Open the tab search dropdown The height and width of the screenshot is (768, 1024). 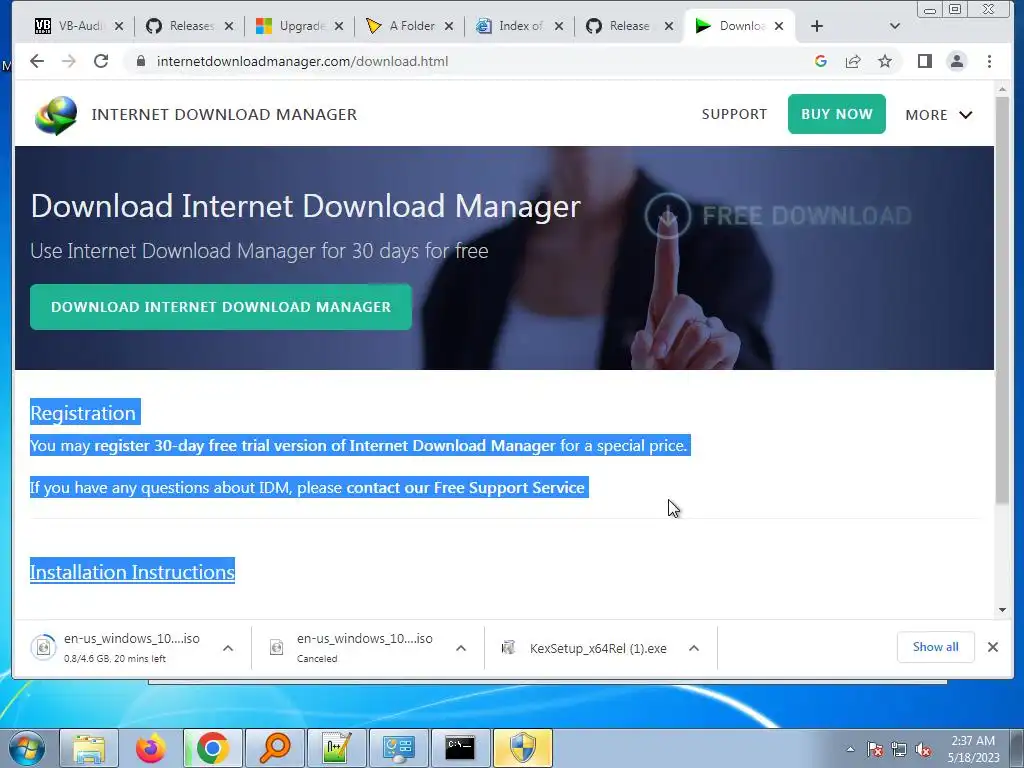click(x=895, y=26)
